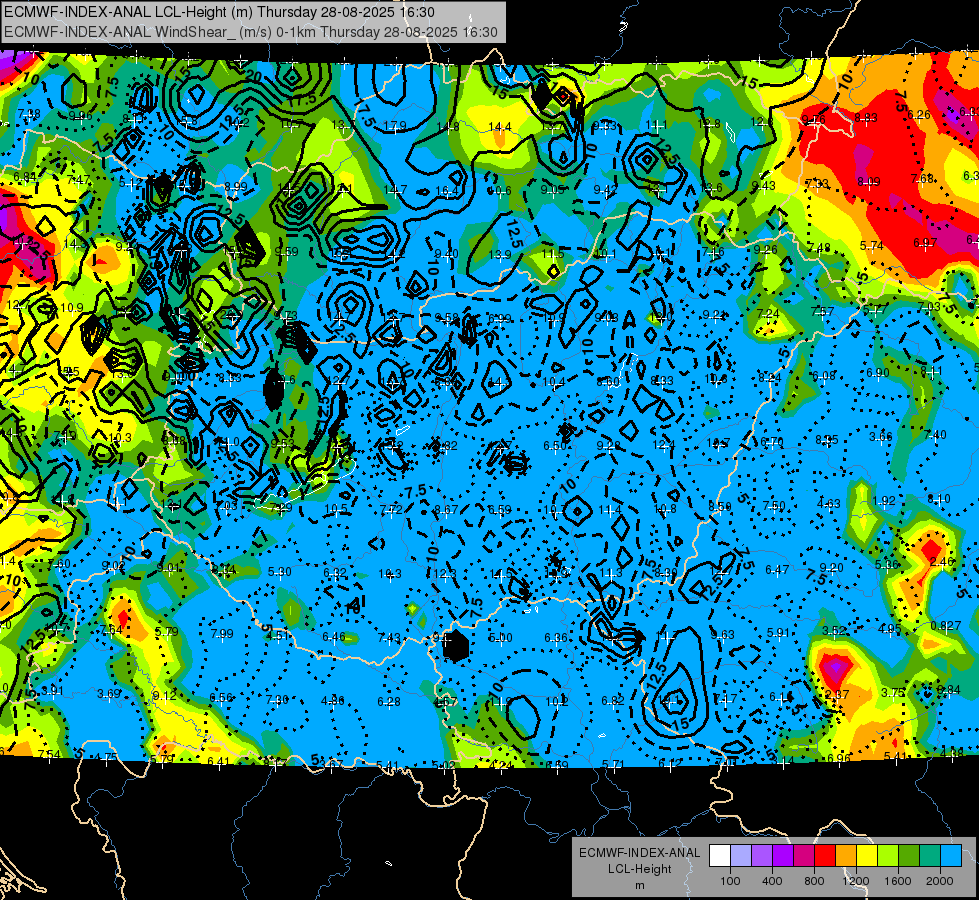979x900 pixels.
Task: Click the teal green legend swatch
Action: pyautogui.click(x=930, y=856)
